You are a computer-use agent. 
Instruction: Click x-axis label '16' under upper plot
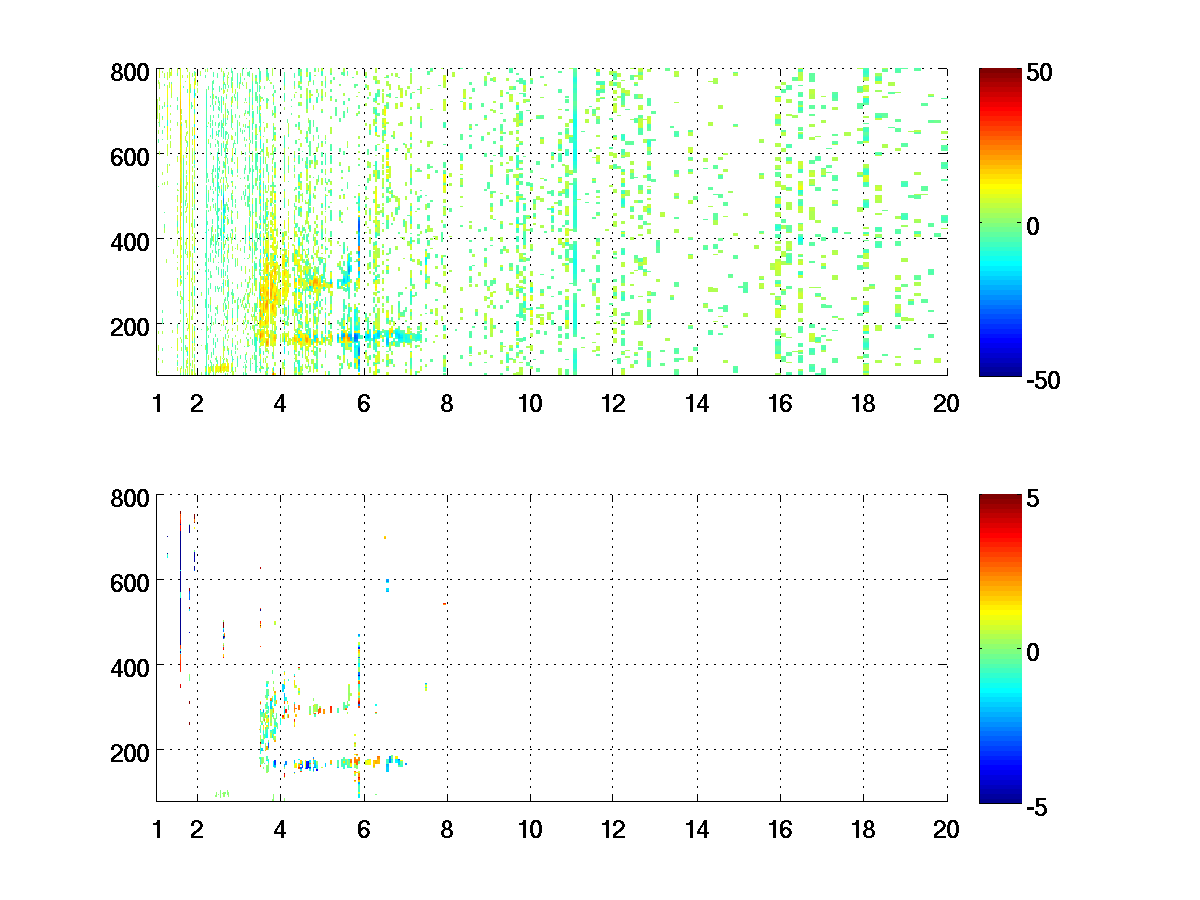point(780,404)
